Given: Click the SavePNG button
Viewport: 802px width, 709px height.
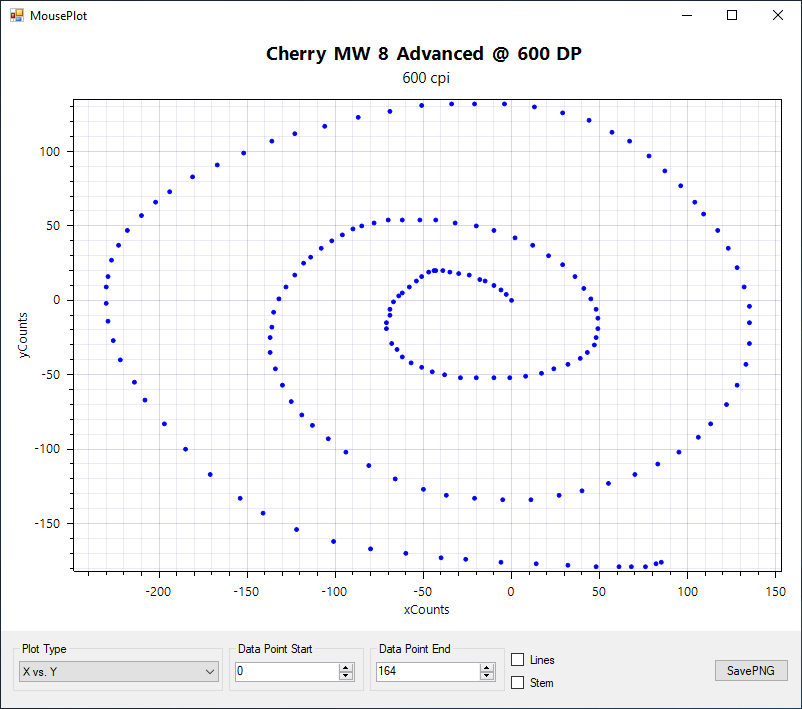Looking at the screenshot, I should pyautogui.click(x=751, y=671).
